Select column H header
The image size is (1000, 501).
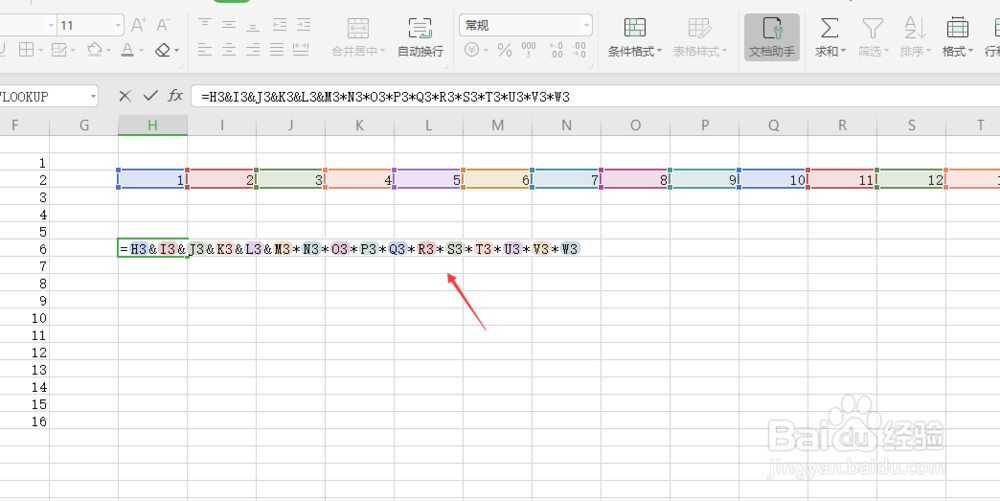click(152, 125)
